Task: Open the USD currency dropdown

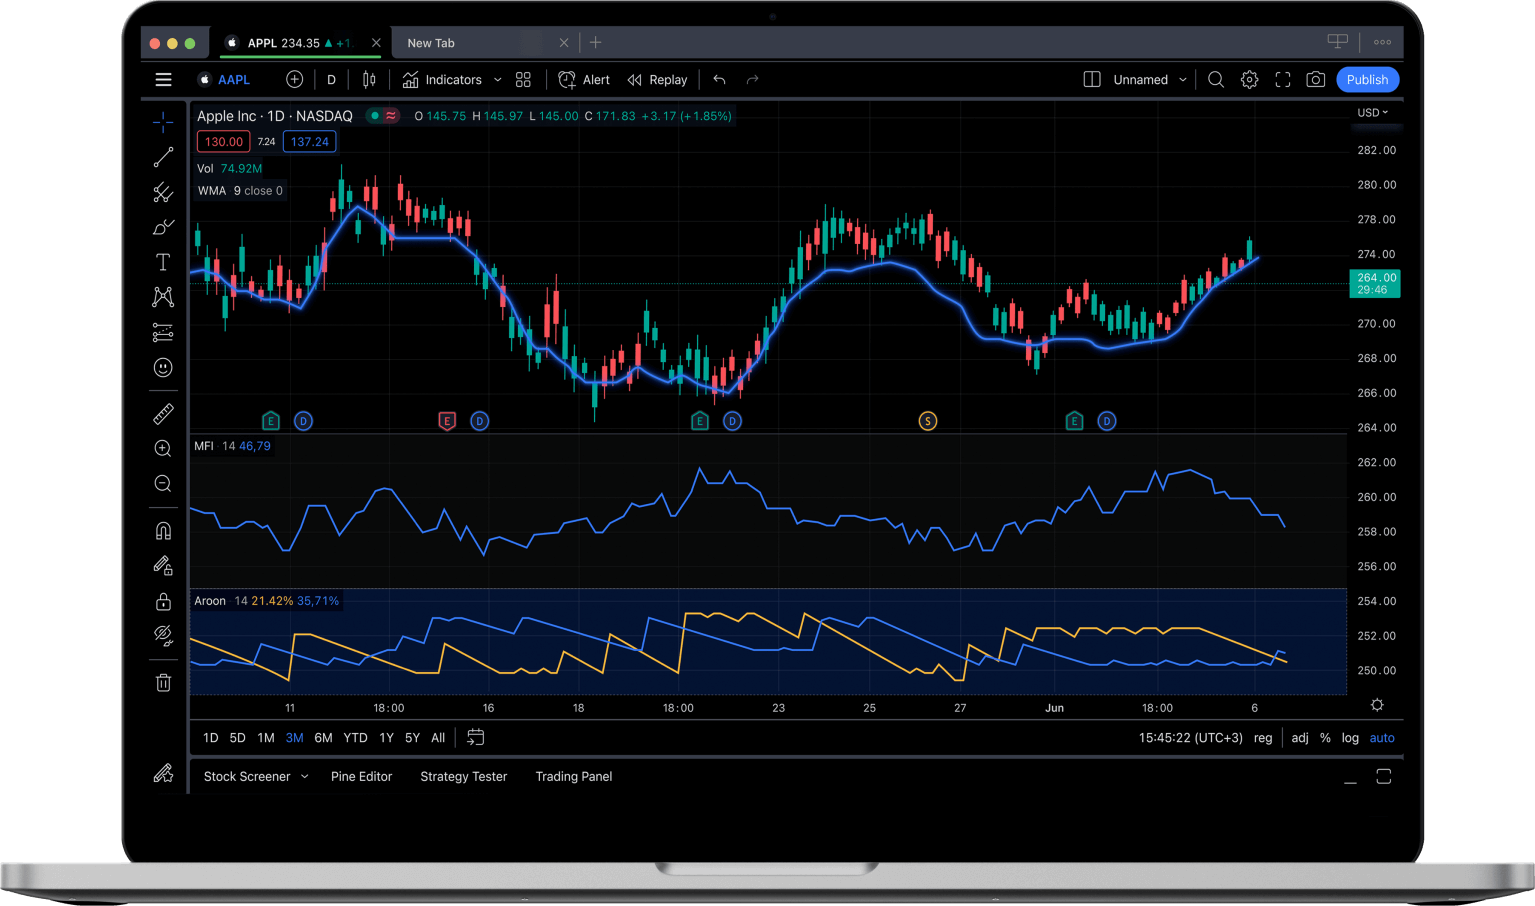Action: 1372,113
